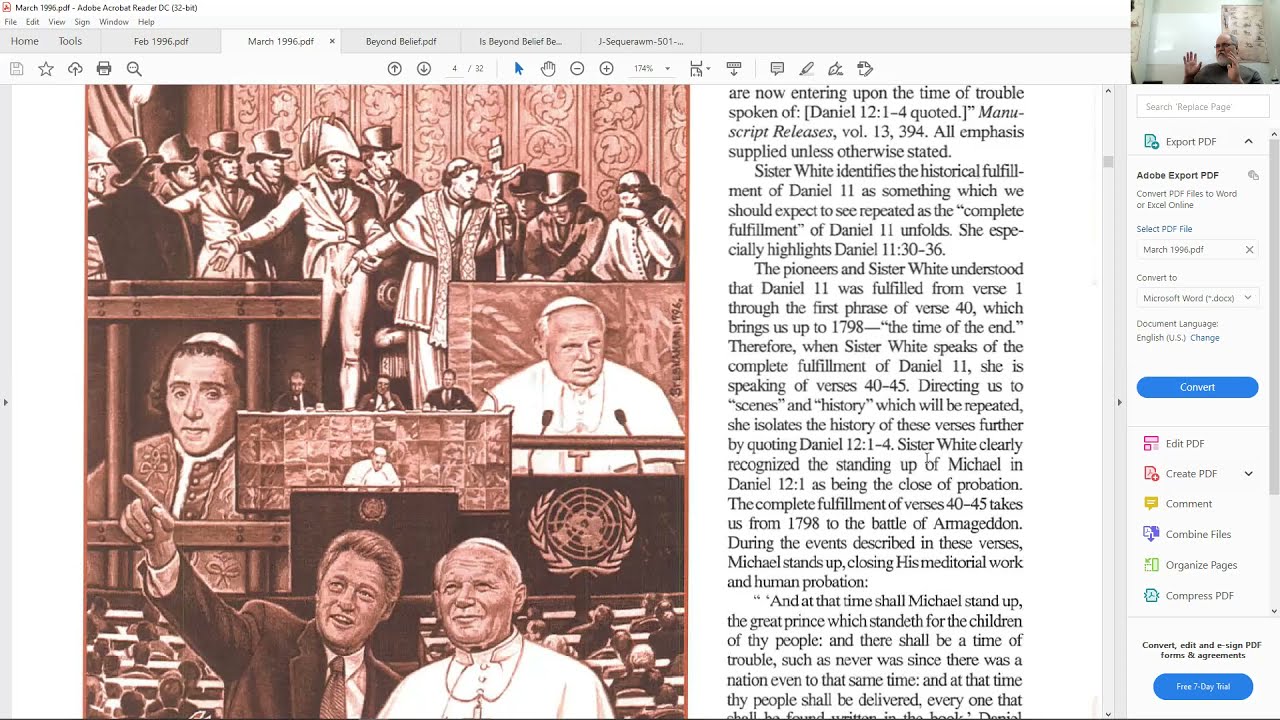Viewport: 1280px width, 720px height.
Task: Click the Select PDF File link
Action: 1164,229
